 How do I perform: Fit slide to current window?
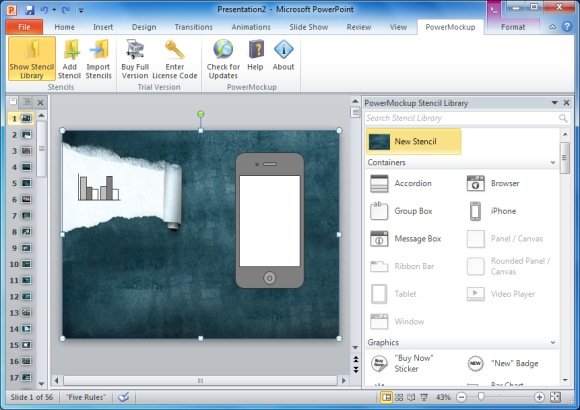click(x=555, y=397)
